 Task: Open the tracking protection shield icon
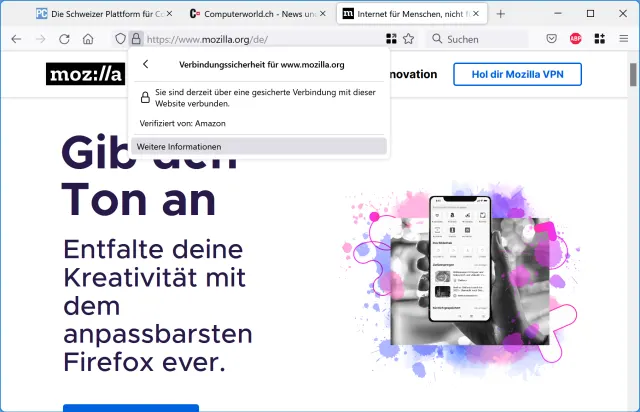pos(120,39)
